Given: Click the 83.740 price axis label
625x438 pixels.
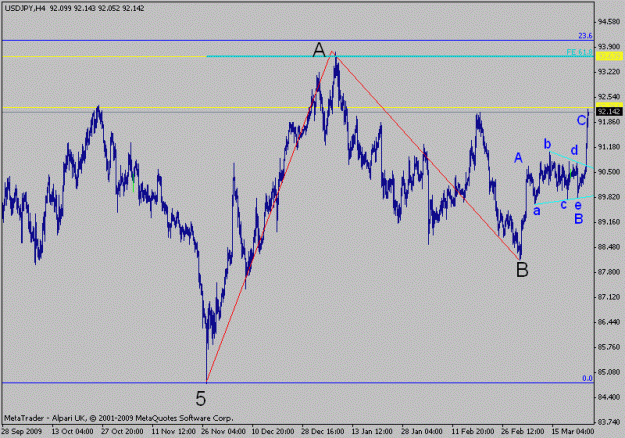Looking at the screenshot, I should (x=609, y=422).
